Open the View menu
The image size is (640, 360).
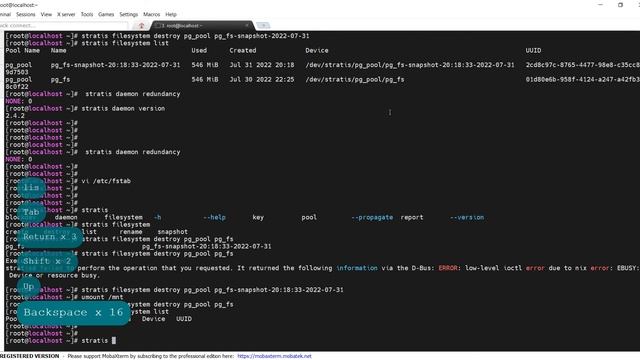click(x=46, y=14)
